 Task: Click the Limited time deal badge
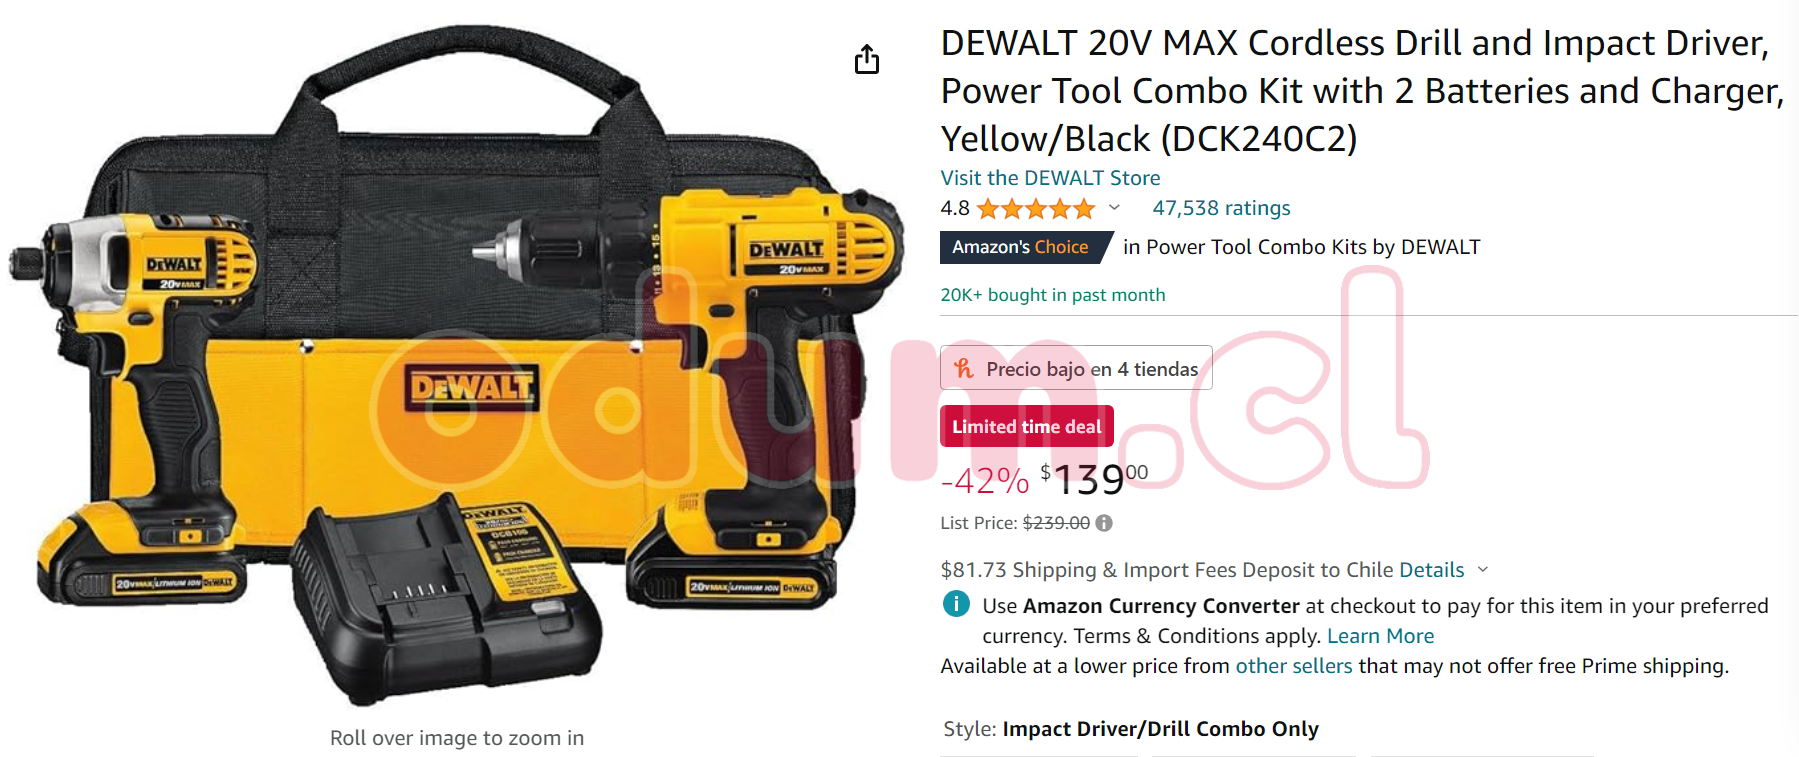click(1027, 426)
